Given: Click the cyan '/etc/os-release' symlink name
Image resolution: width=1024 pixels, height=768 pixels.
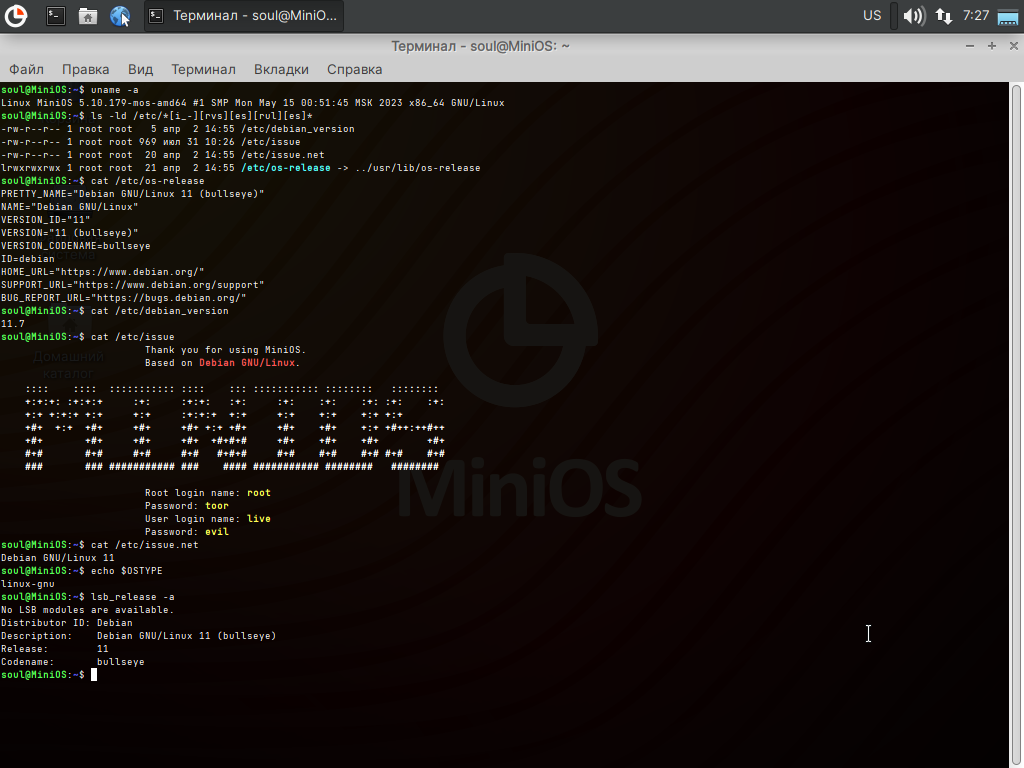Looking at the screenshot, I should (285, 168).
